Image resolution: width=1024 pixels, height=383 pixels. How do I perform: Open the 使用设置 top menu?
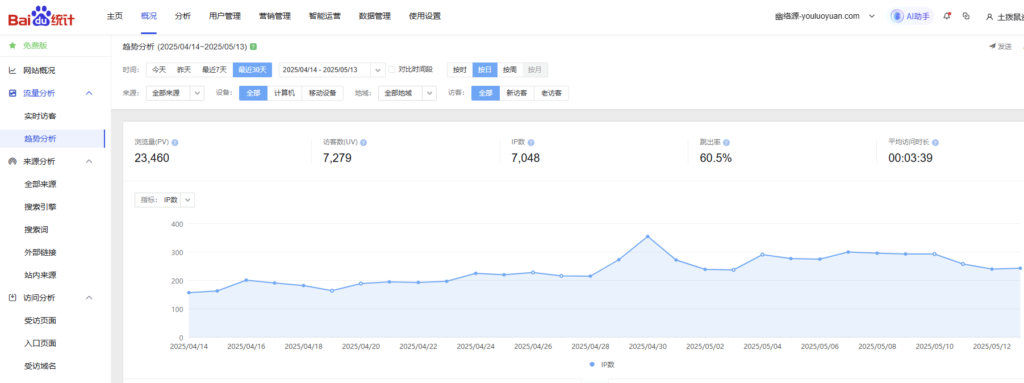tap(424, 16)
